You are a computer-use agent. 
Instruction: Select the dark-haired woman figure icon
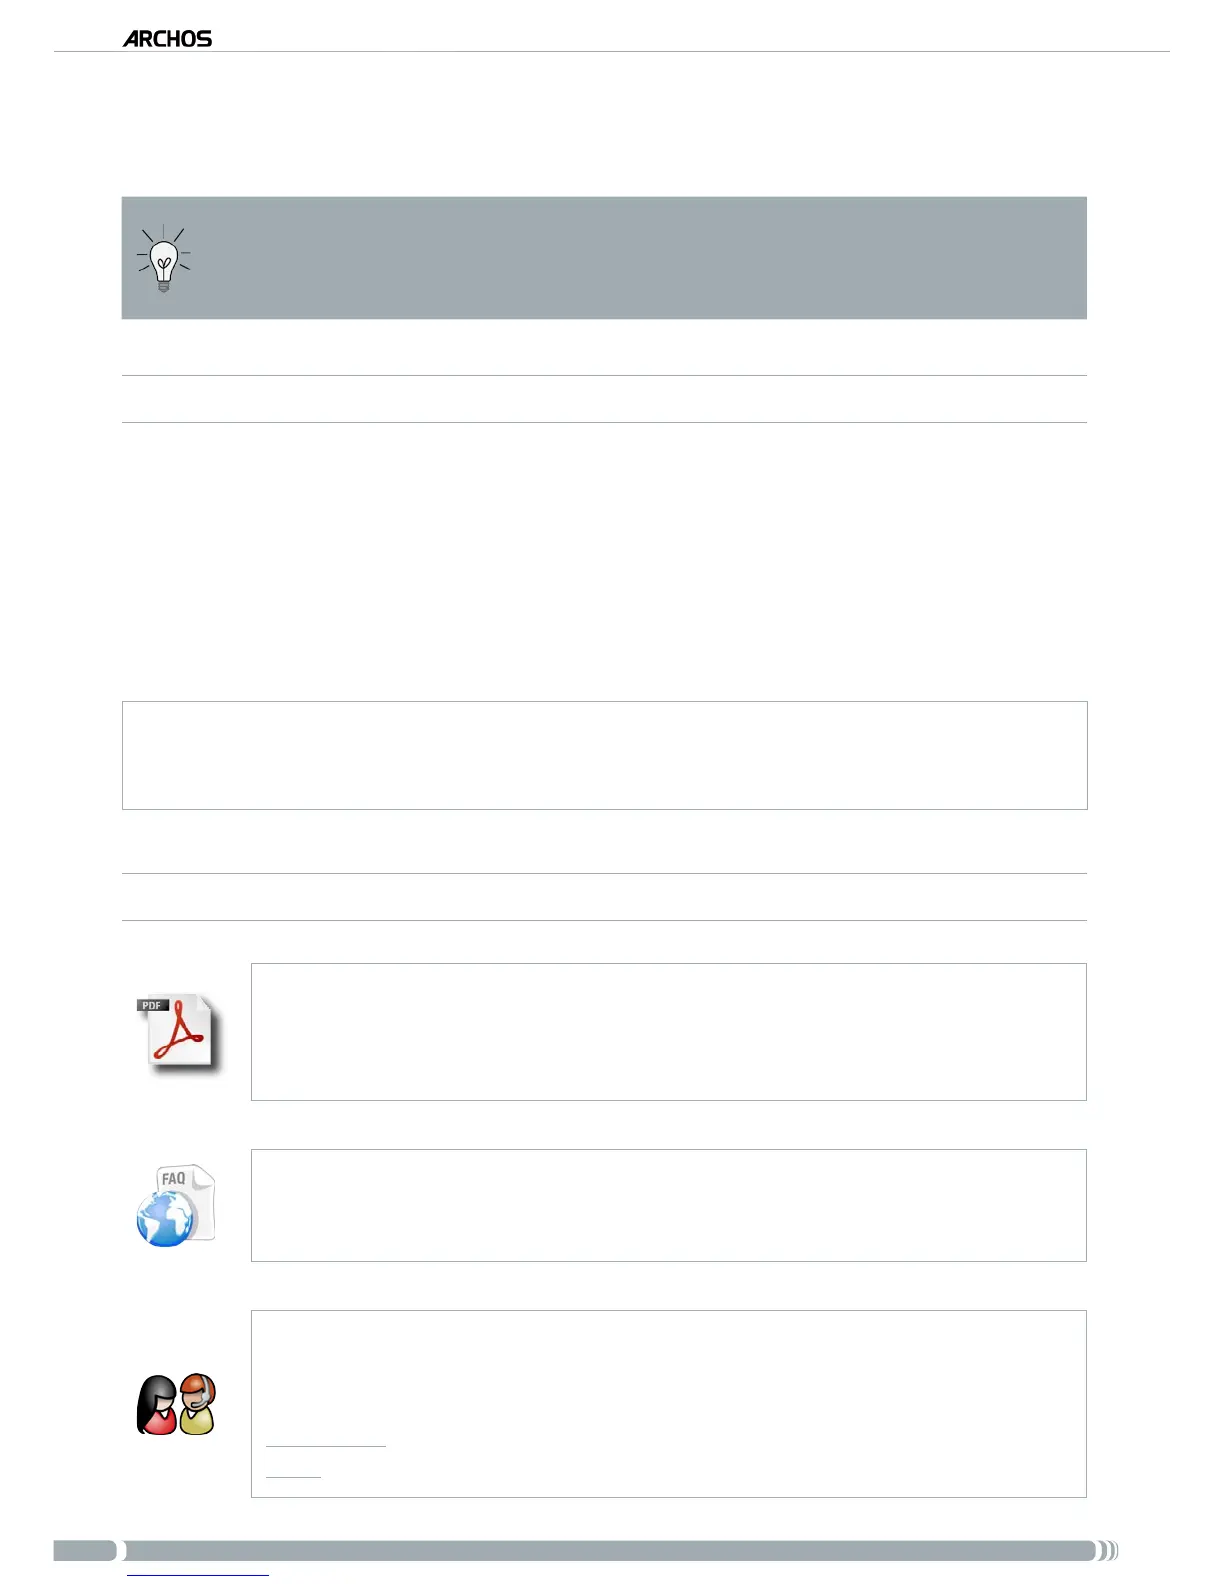(156, 1405)
